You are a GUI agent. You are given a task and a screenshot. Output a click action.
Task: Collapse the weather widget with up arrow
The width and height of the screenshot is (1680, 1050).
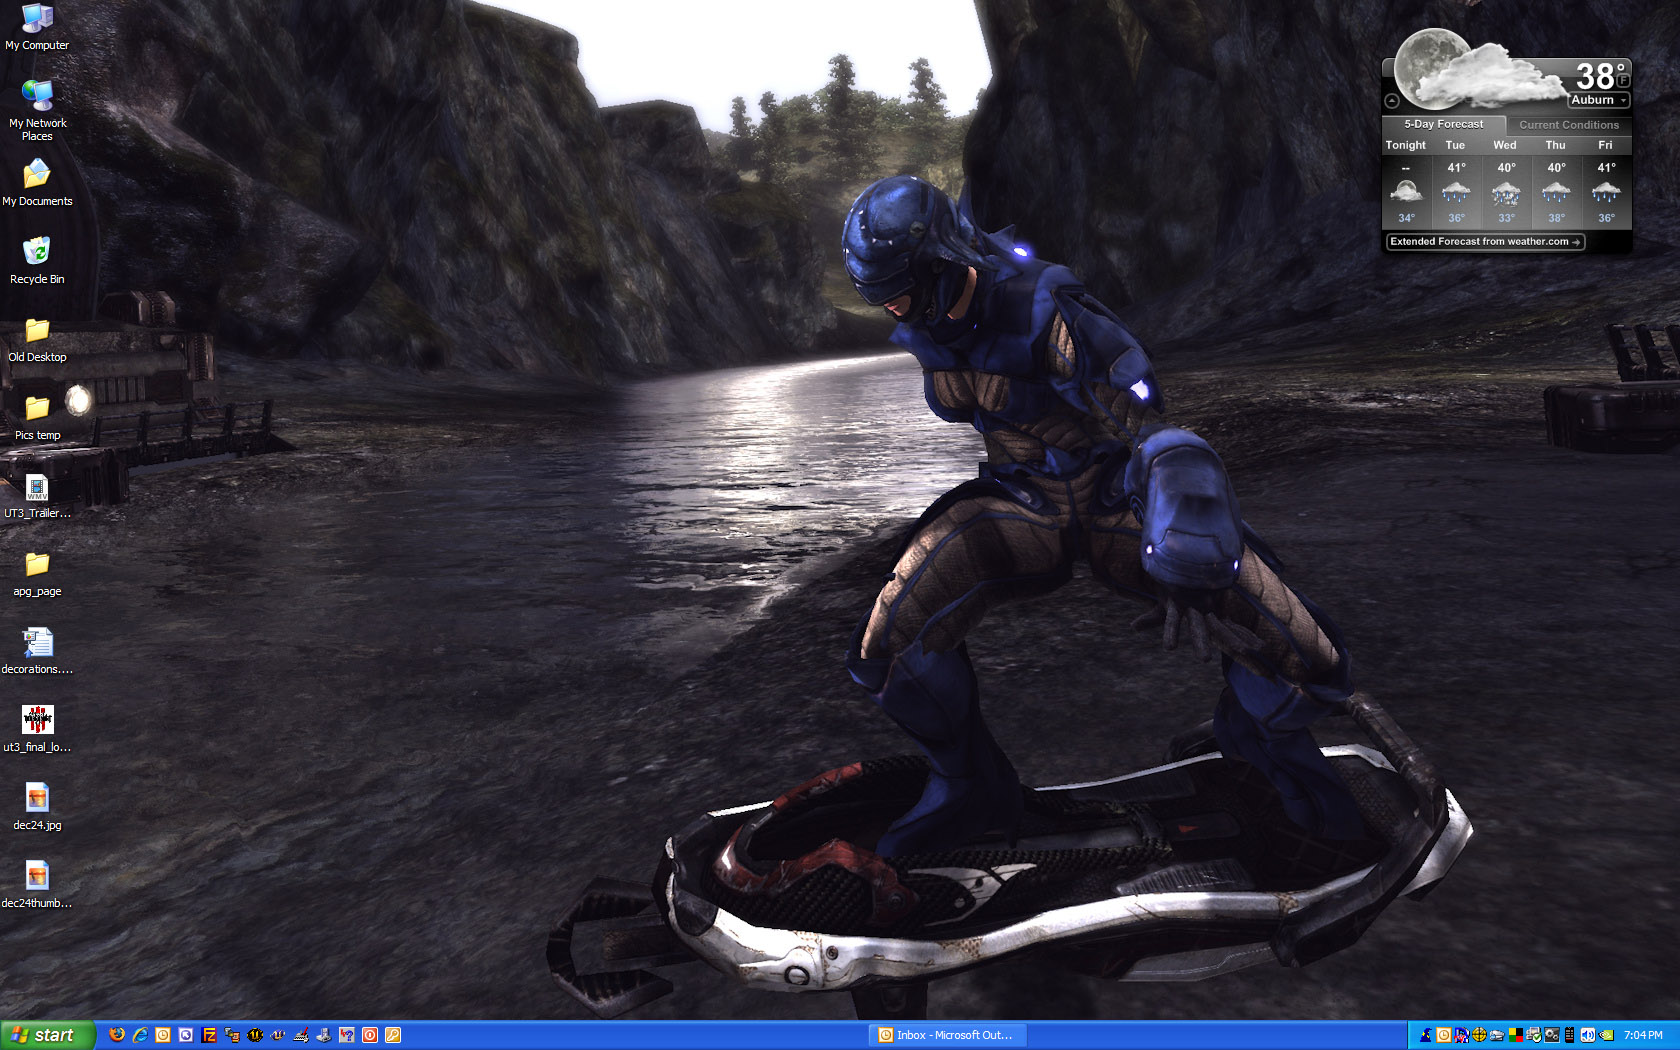click(x=1391, y=101)
